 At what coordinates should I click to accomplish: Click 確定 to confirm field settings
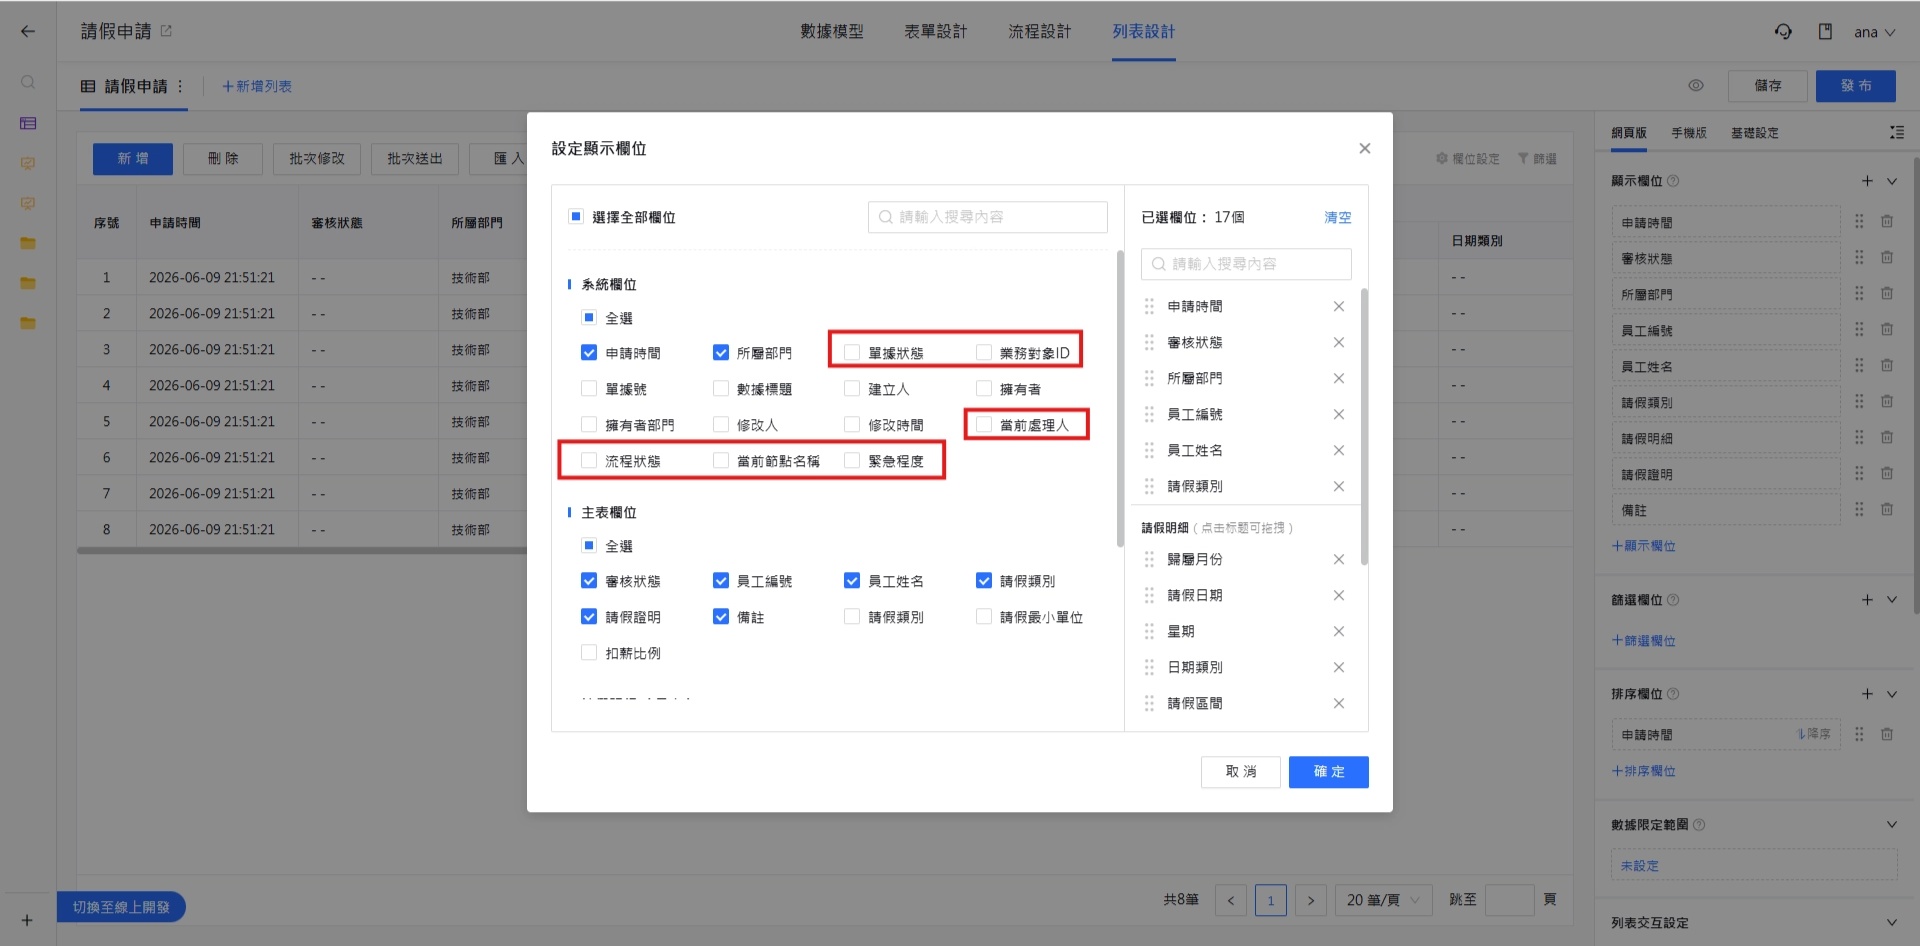point(1329,772)
